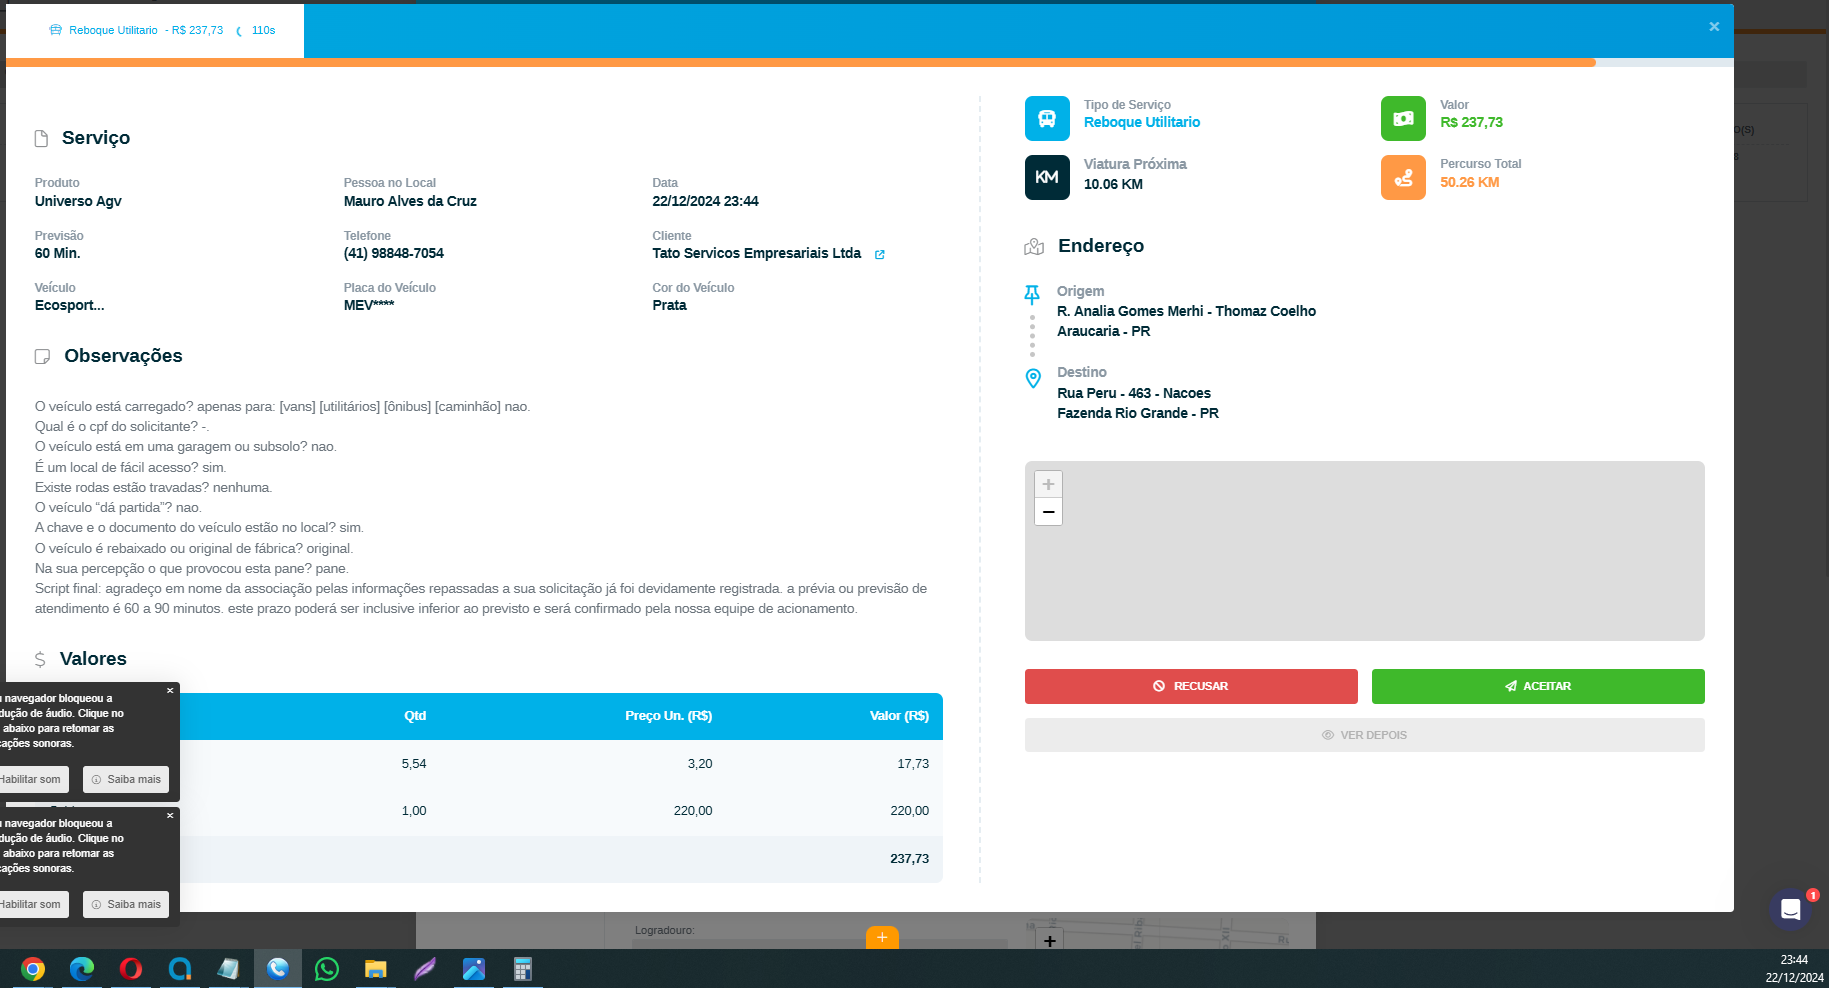
Task: Click the Tipo de Serviço bus icon
Action: (x=1047, y=118)
